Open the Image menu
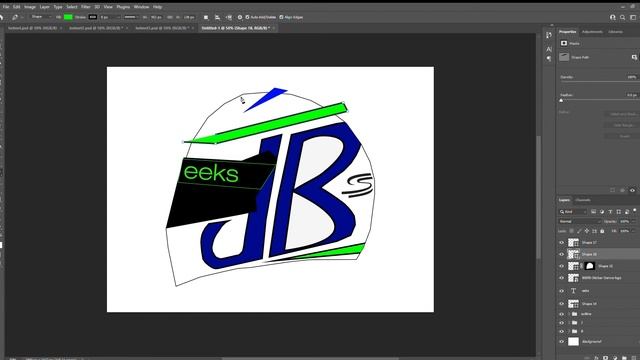The image size is (640, 360). (30, 7)
